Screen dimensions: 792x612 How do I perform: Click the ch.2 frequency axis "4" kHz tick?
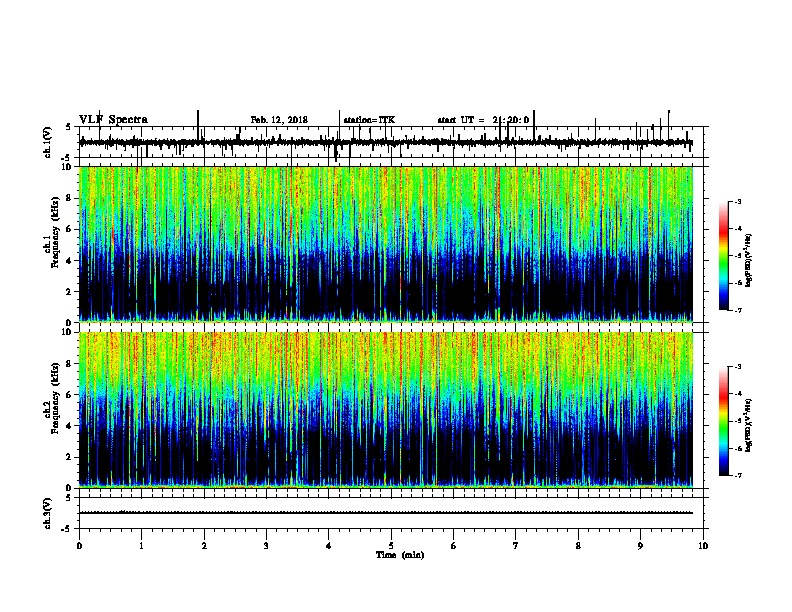coord(70,426)
